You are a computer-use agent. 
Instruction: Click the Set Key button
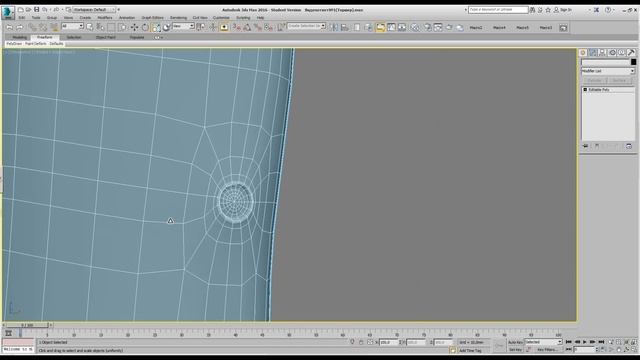(515, 350)
